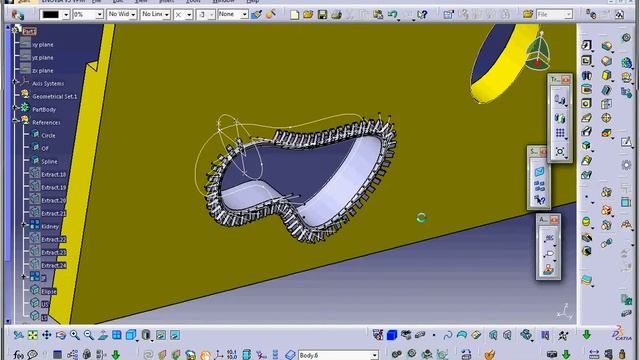Image resolution: width=640 pixels, height=360 pixels.
Task: Select the black color swatch
Action: coord(51,15)
